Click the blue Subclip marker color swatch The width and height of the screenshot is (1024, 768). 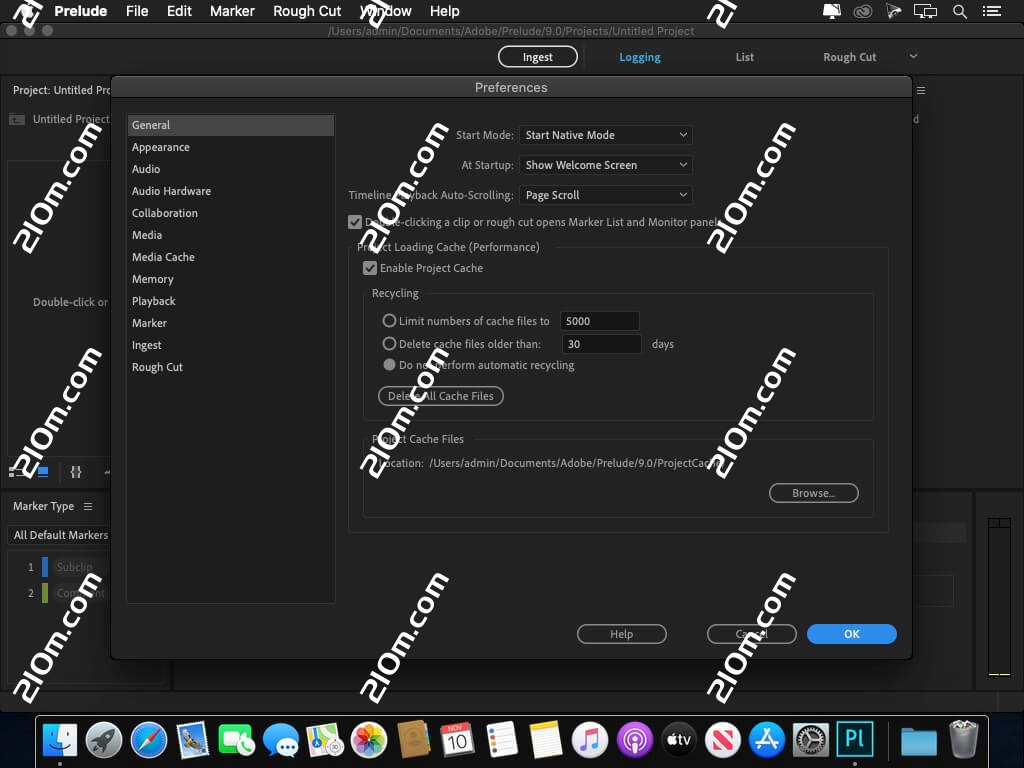click(45, 567)
